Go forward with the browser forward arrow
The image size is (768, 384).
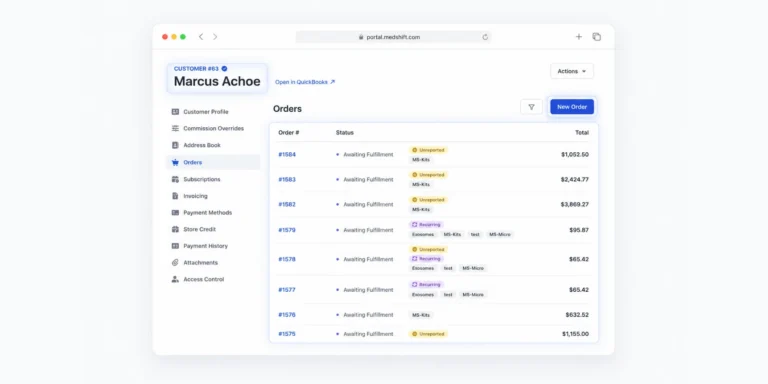215,37
